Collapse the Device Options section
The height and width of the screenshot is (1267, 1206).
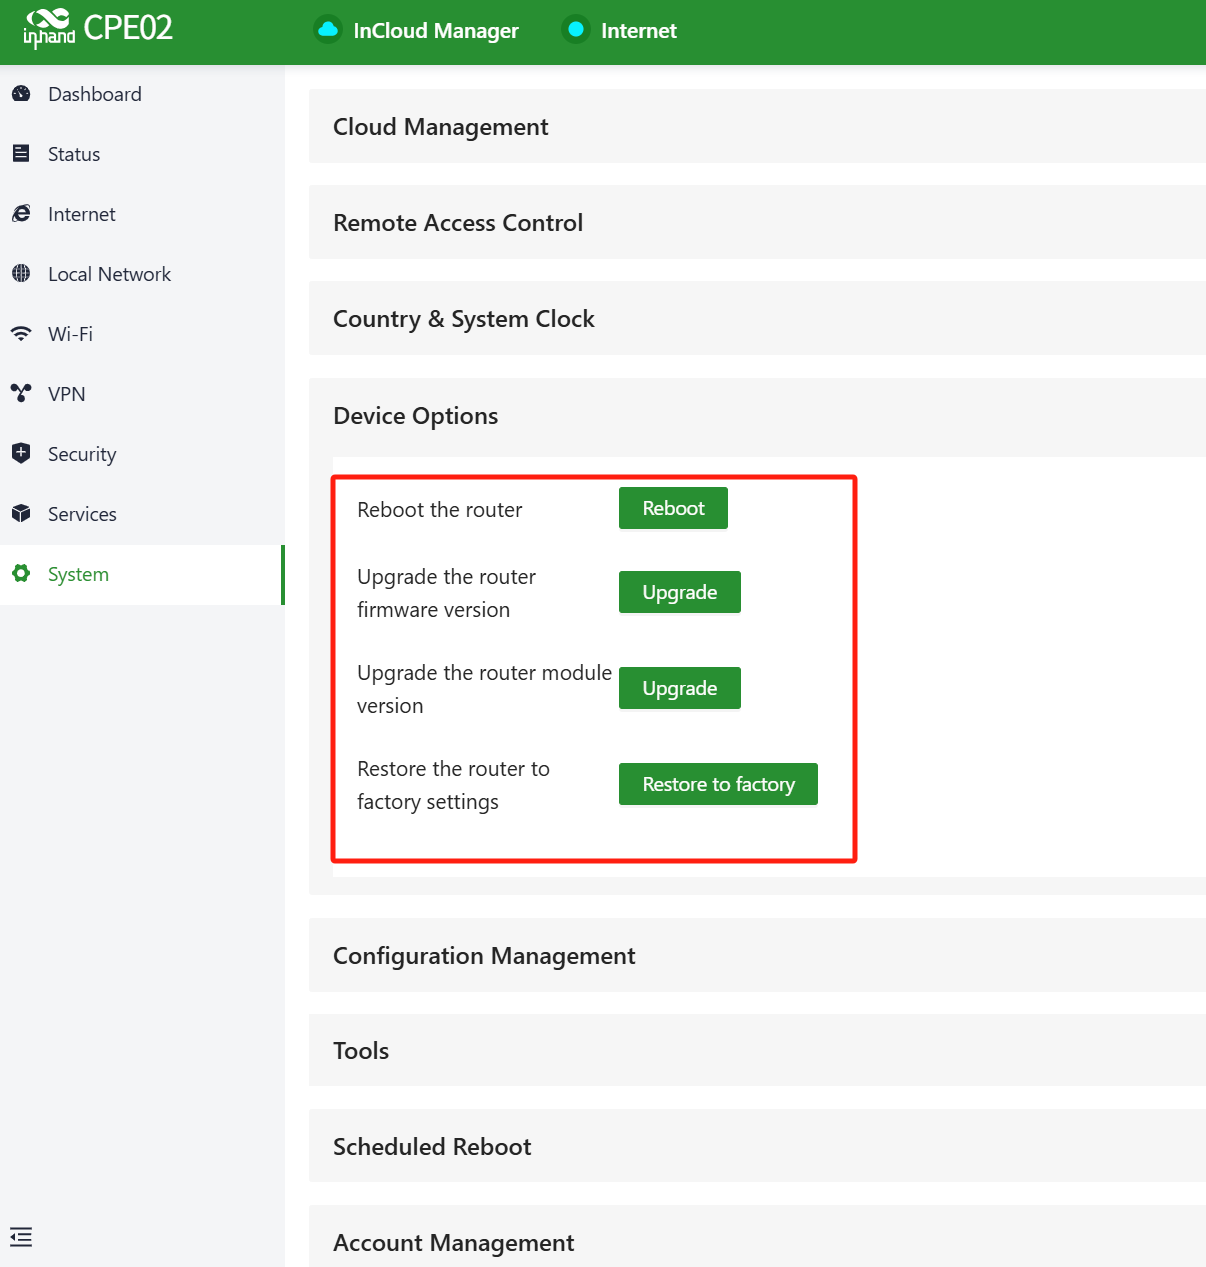click(416, 416)
